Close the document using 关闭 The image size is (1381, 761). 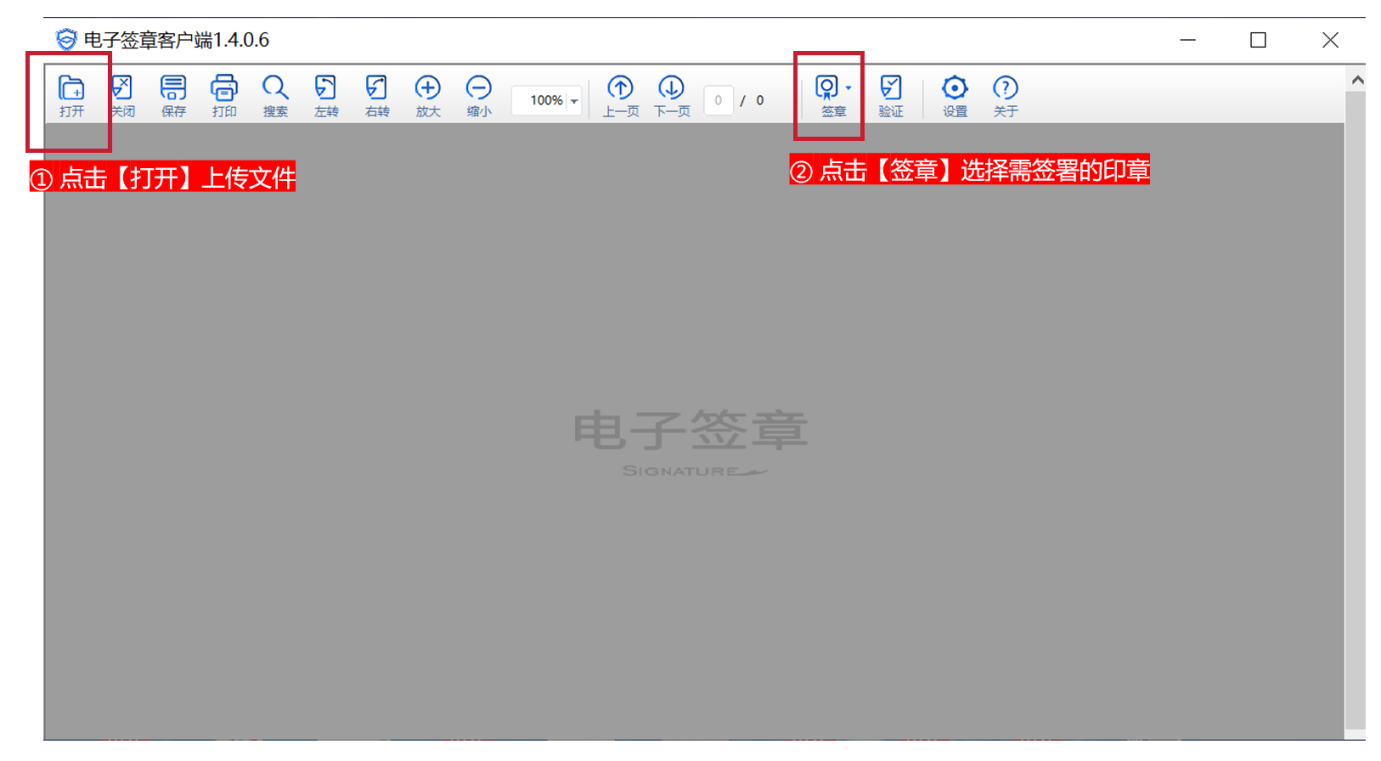122,96
